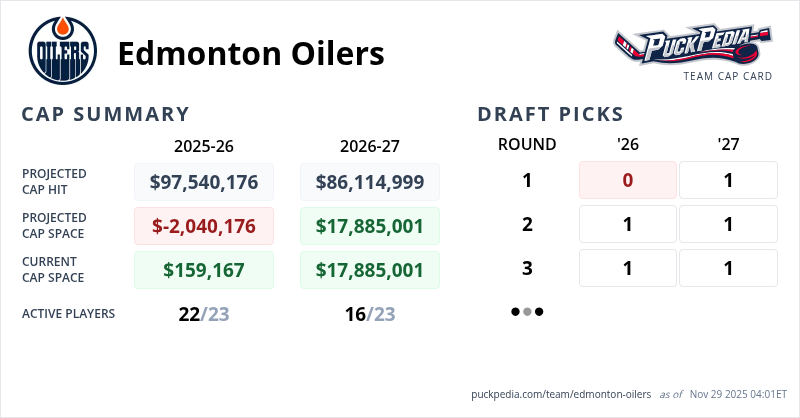Select the round 2 pick box for '26

point(628,224)
